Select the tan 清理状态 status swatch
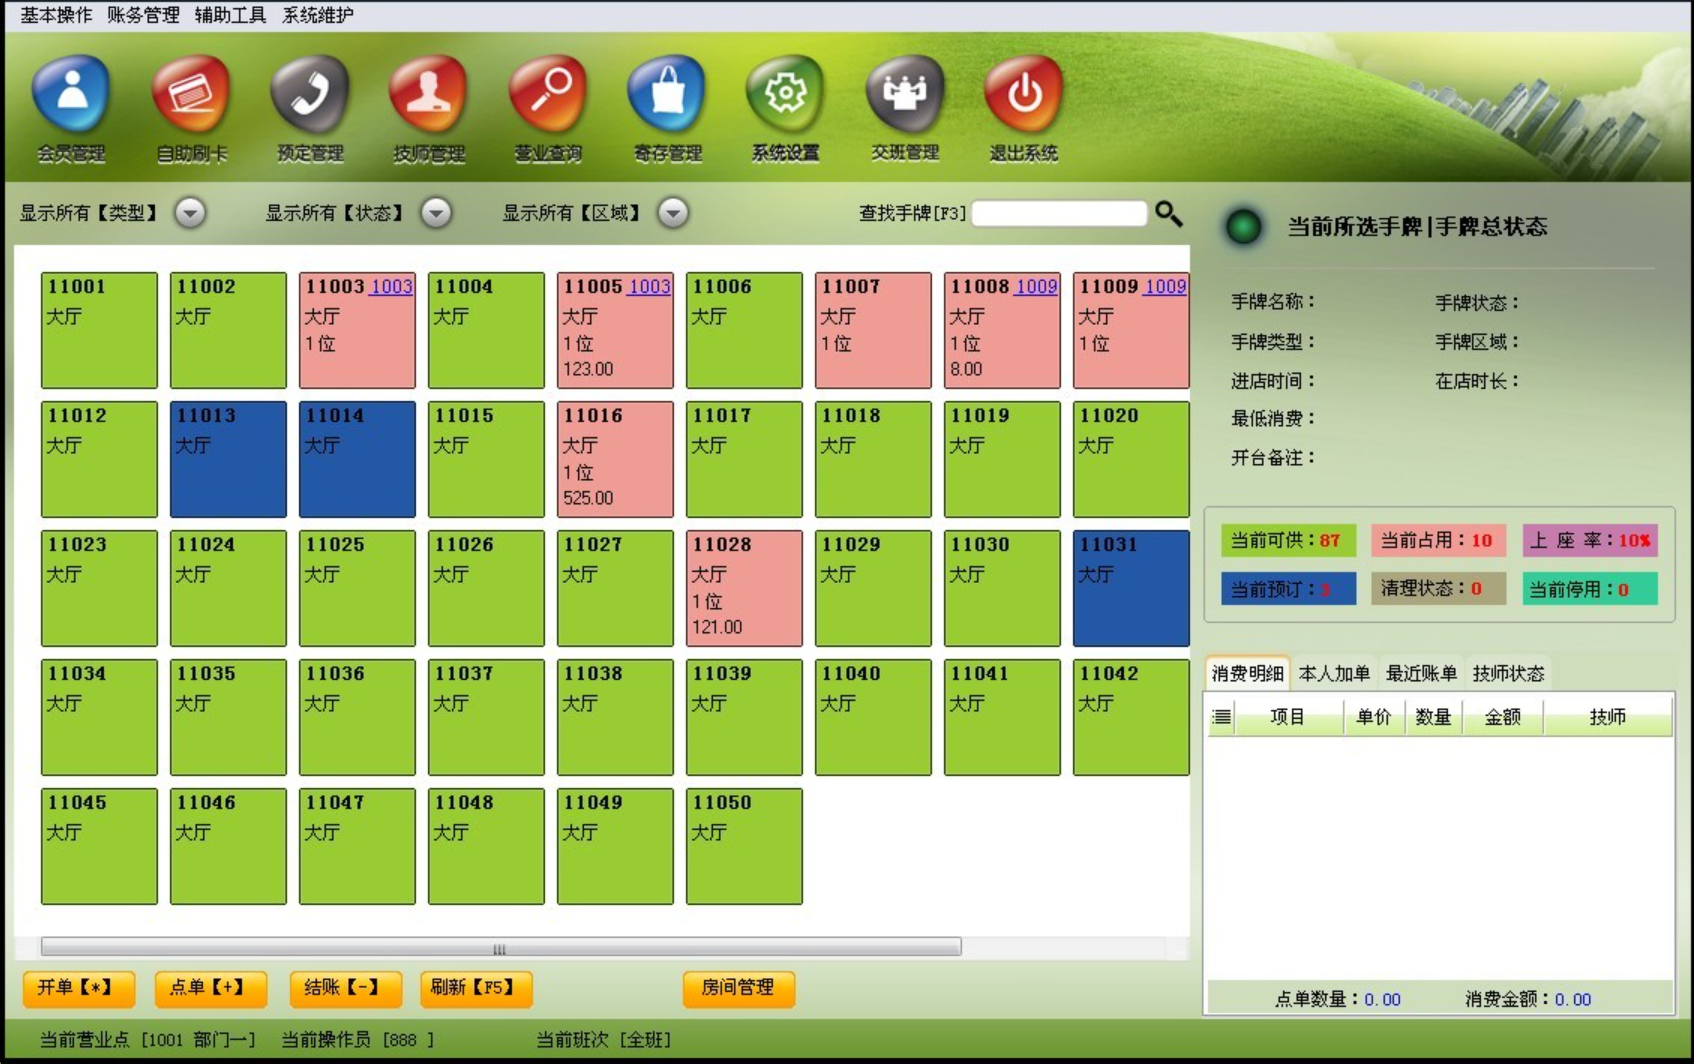Viewport: 1694px width, 1064px height. tap(1438, 589)
